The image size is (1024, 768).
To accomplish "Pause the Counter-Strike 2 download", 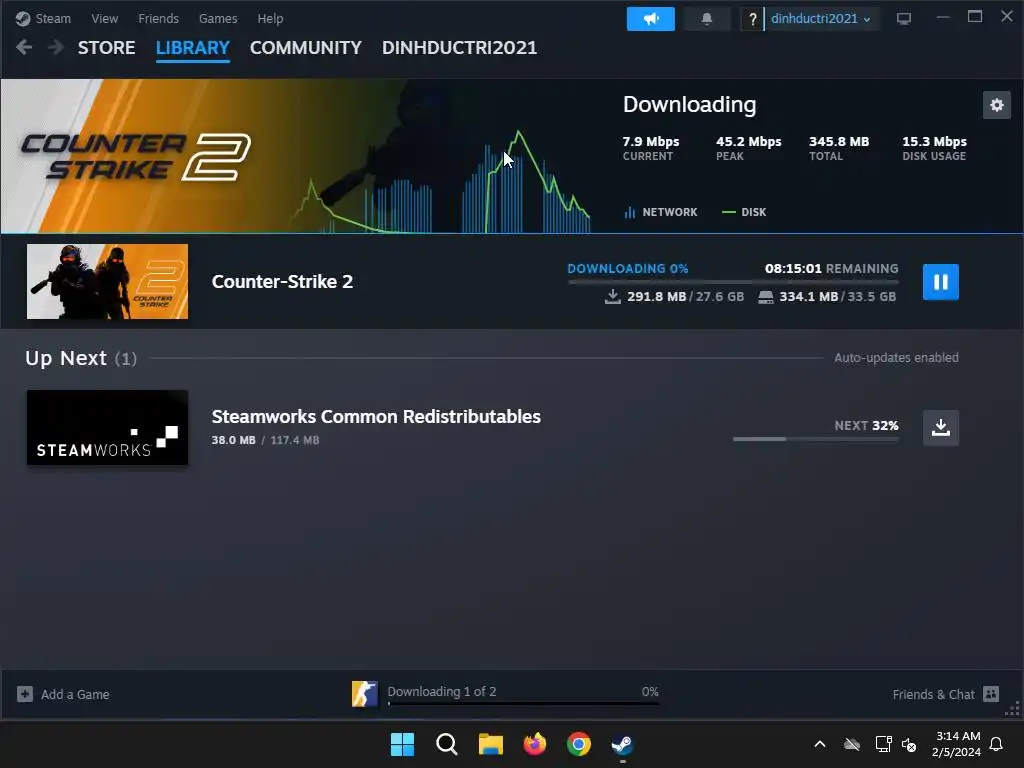I will (x=940, y=282).
